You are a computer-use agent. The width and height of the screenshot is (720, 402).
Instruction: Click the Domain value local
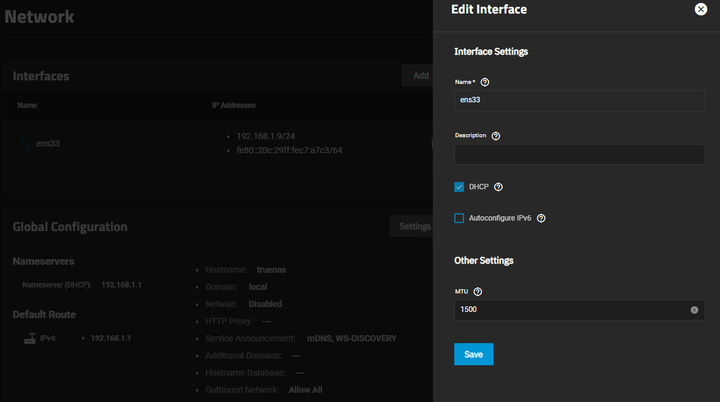pyautogui.click(x=258, y=287)
